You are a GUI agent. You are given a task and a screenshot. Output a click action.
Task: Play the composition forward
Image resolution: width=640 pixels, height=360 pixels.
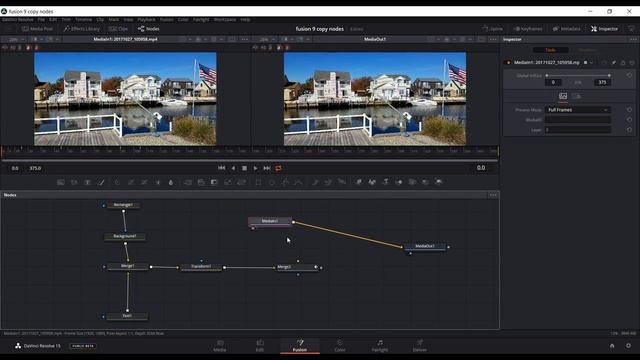click(x=256, y=168)
